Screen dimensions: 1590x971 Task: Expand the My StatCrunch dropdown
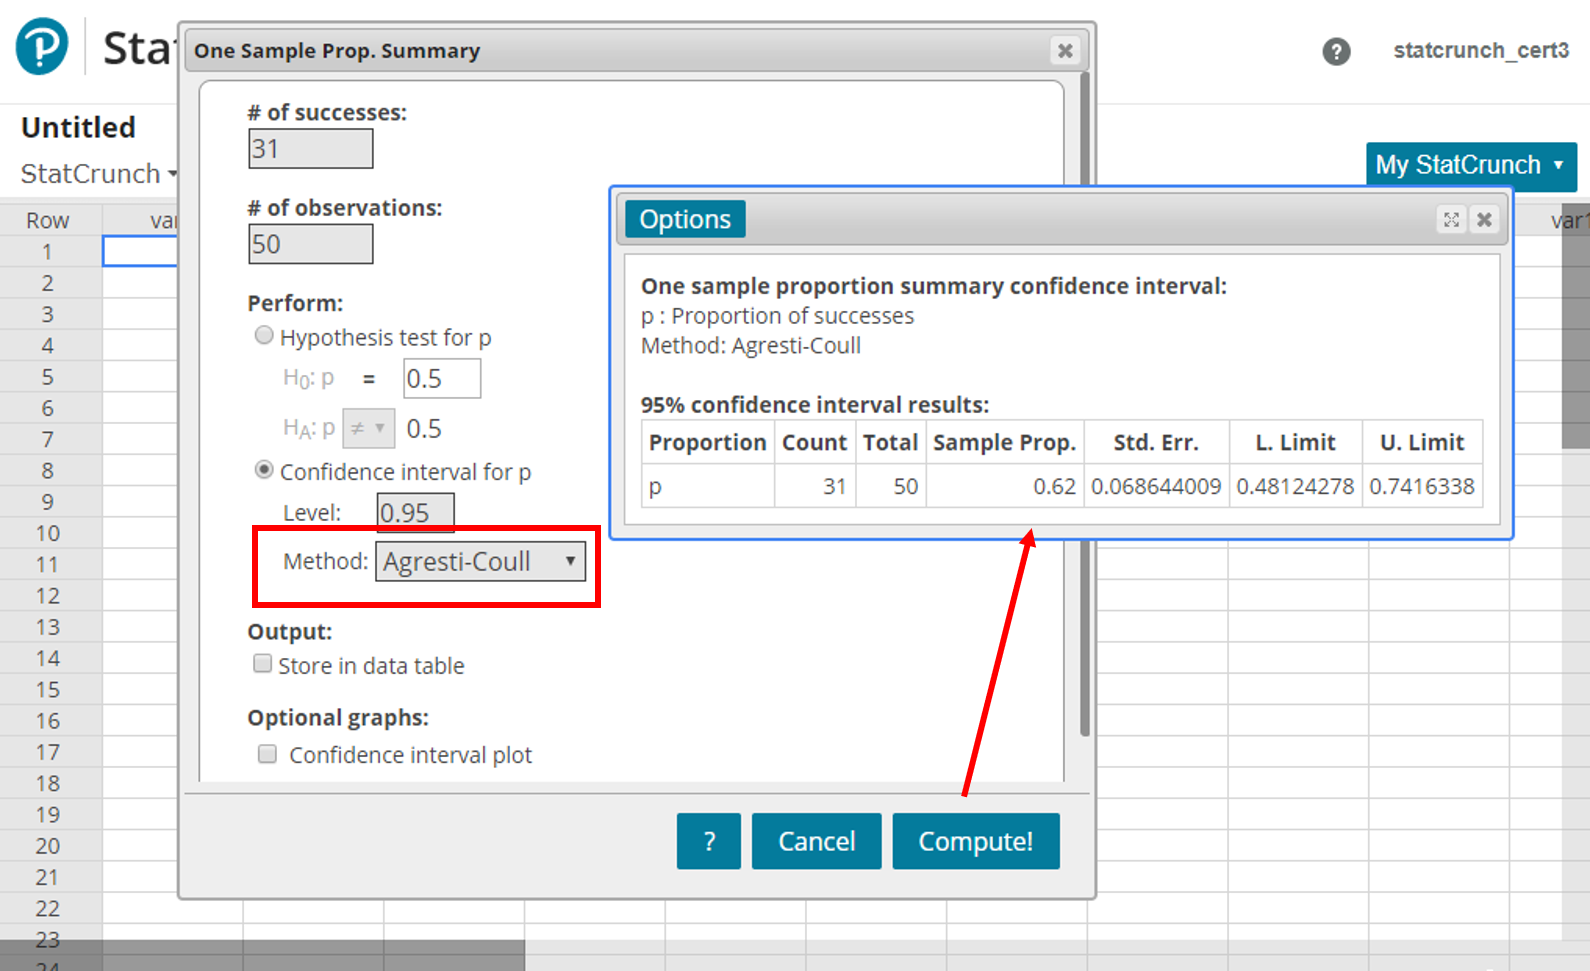click(1470, 165)
